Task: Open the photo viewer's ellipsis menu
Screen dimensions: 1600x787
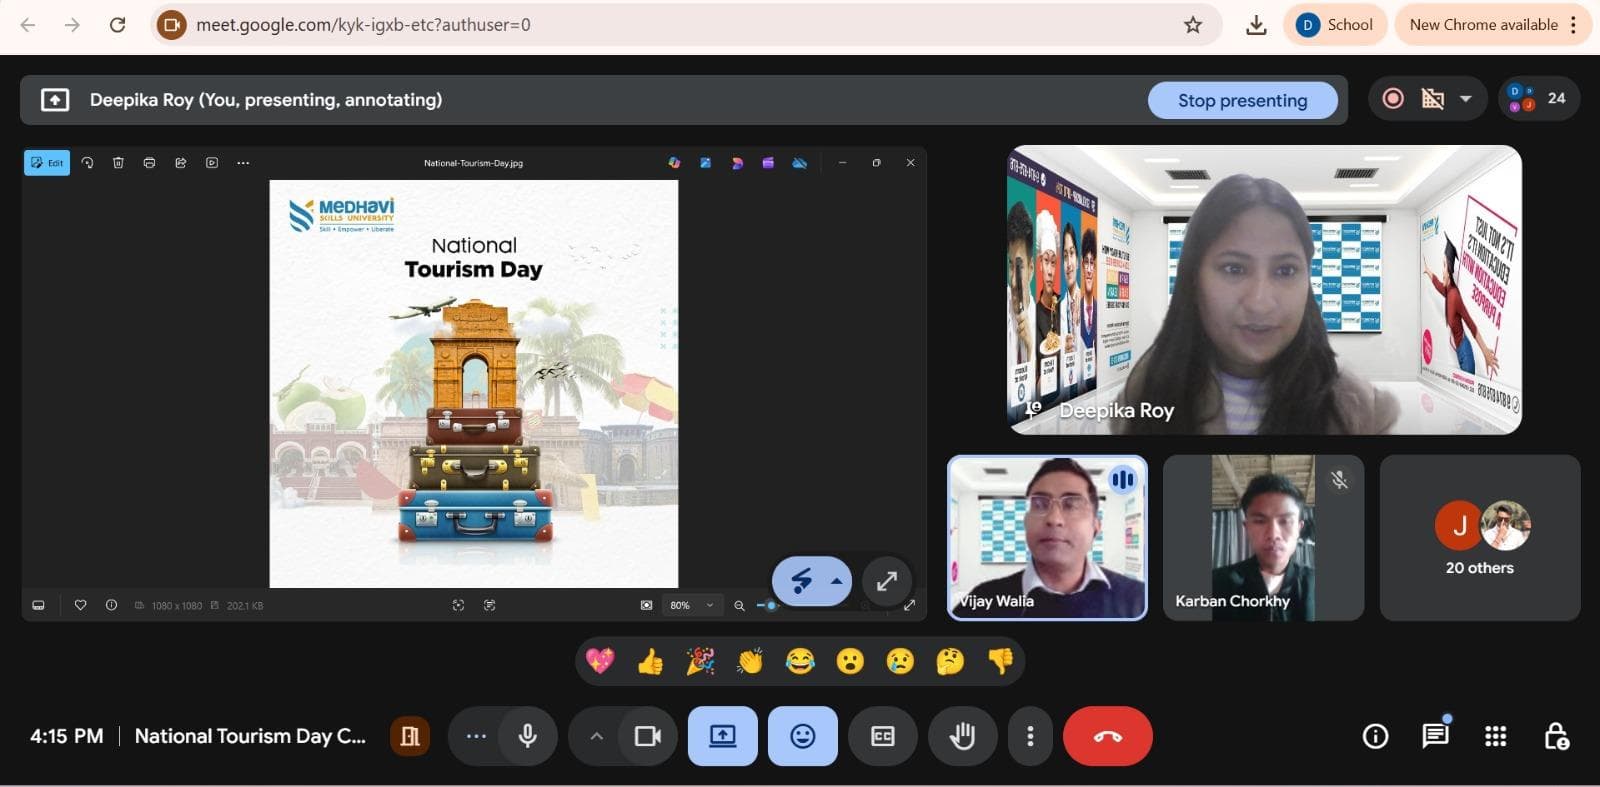Action: tap(243, 163)
